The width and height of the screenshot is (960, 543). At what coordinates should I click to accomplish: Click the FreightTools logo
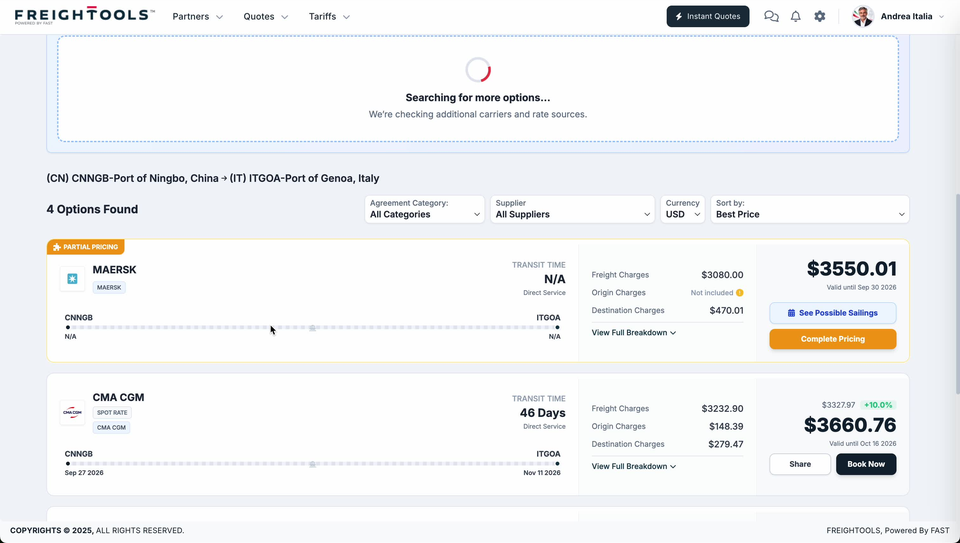84,16
